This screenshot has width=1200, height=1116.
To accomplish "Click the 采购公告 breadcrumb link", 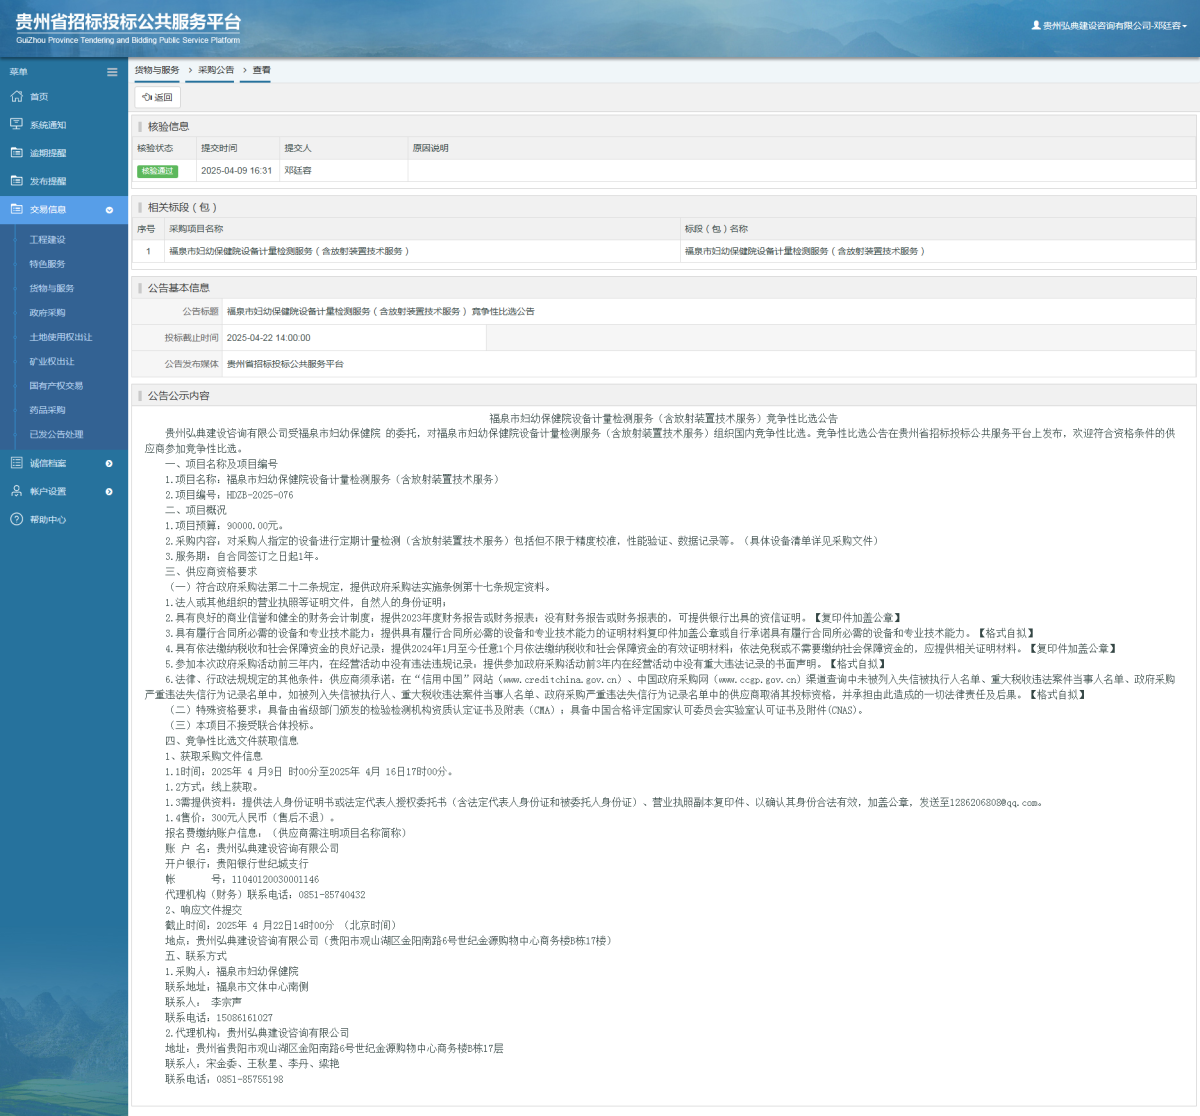I will [215, 70].
